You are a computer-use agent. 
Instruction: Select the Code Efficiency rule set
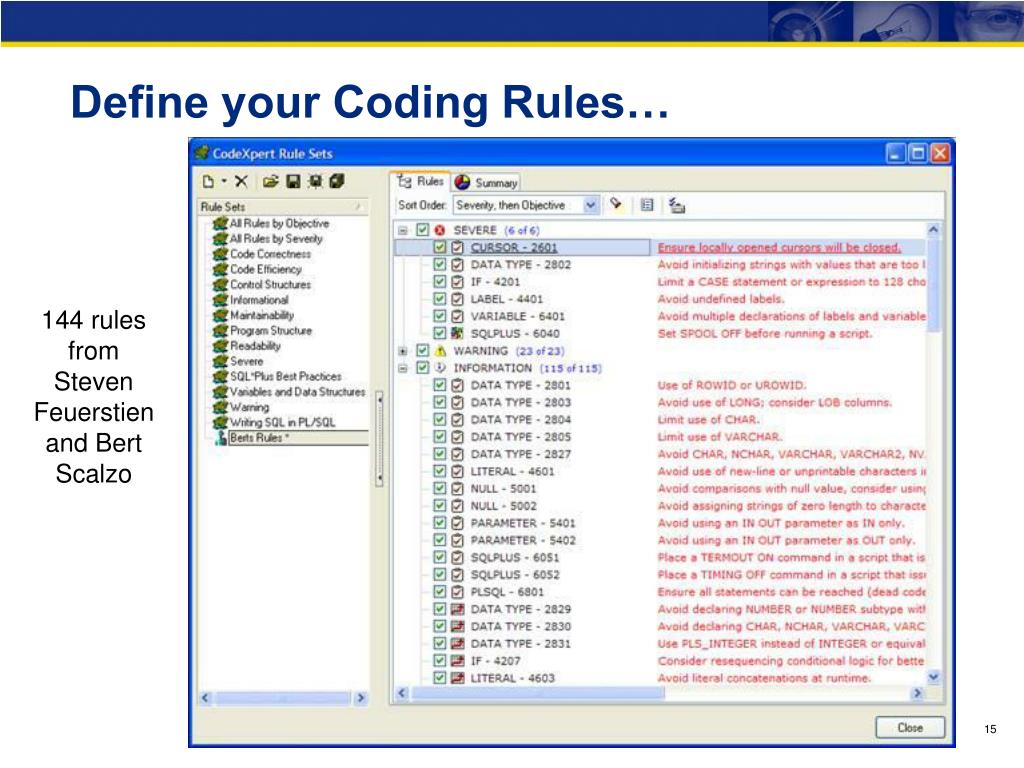click(x=266, y=269)
